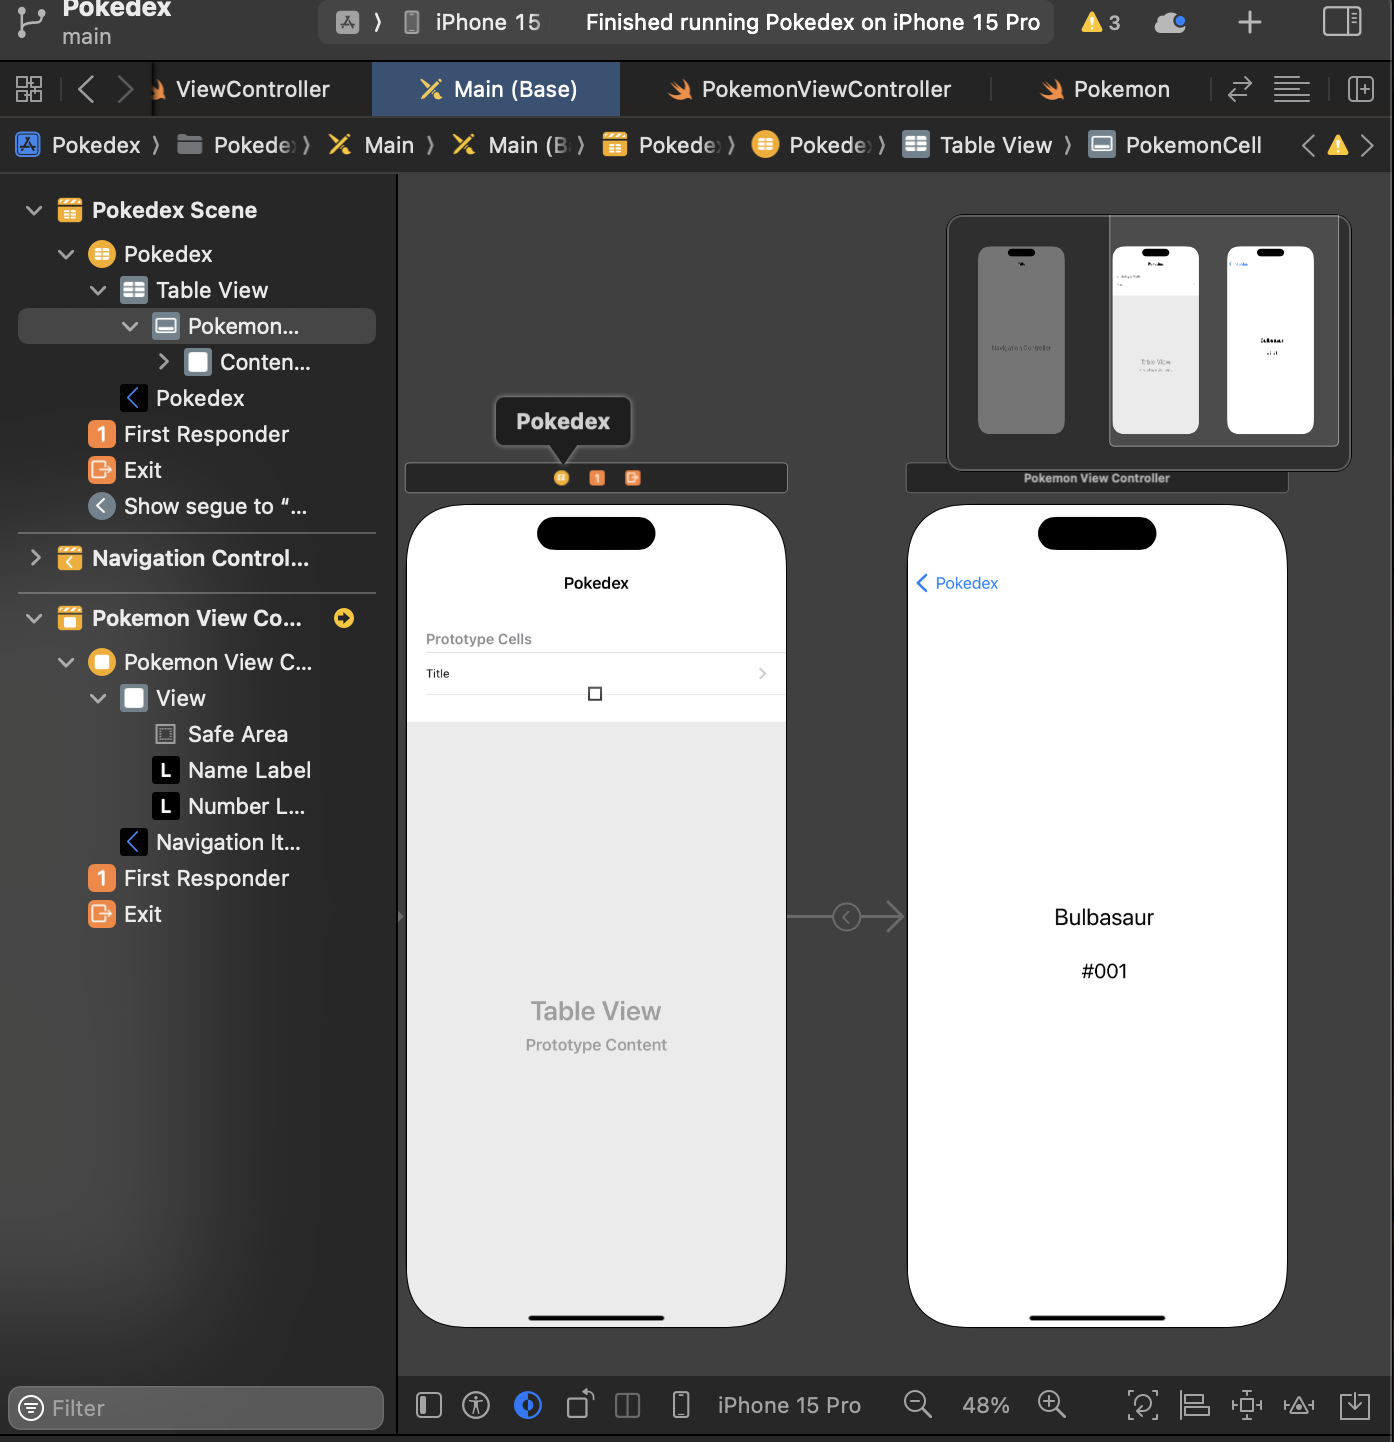Select Exit under Pokedex Scene
This screenshot has width=1394, height=1442.
197,470
